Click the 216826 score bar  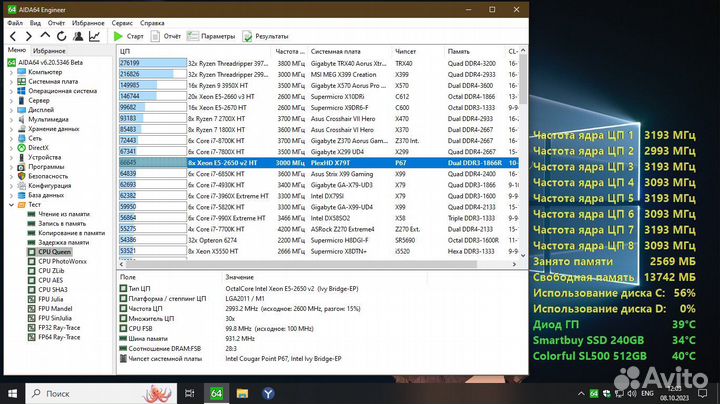[x=153, y=74]
